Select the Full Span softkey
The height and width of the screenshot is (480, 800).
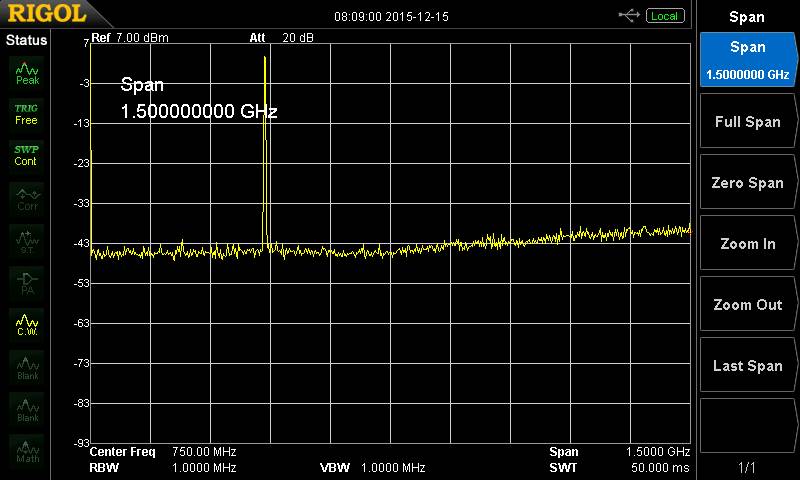point(747,122)
